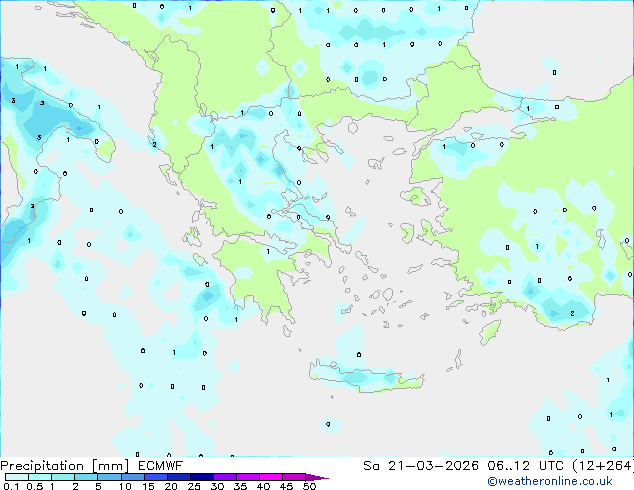Click the 35–40 mm legend color swatch
Screen dimensions: 634x490
coord(248,477)
